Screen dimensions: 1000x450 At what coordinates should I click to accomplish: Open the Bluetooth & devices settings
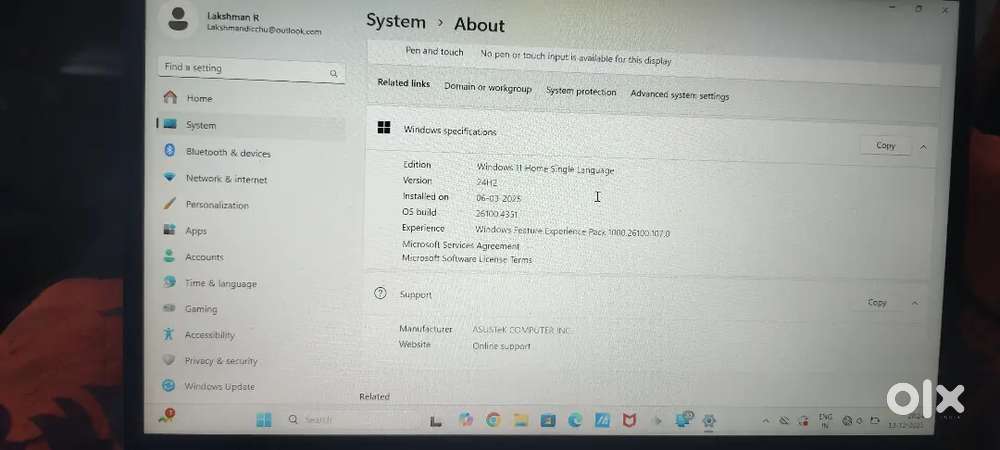coord(227,153)
